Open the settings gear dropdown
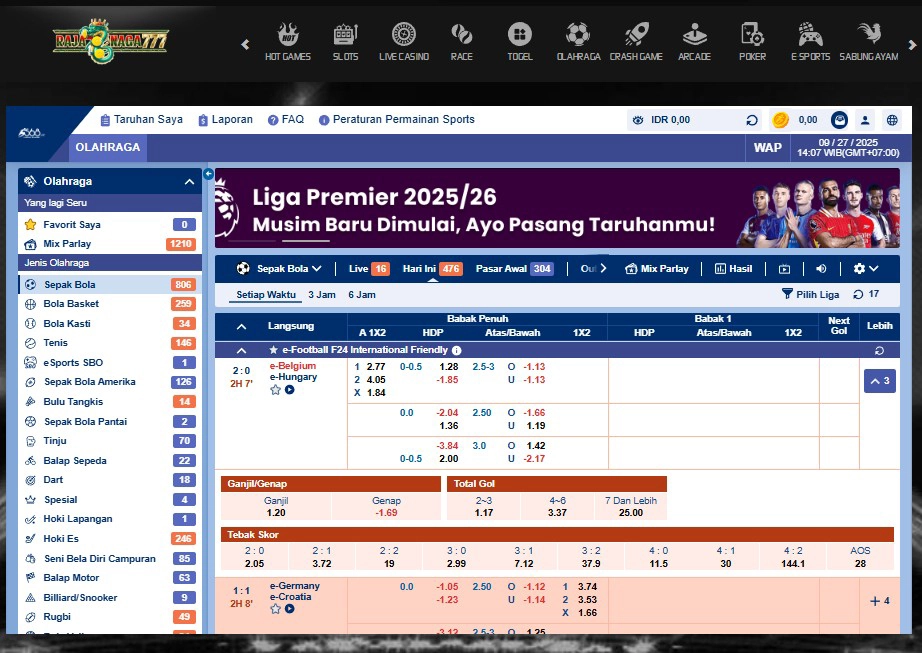 (866, 269)
